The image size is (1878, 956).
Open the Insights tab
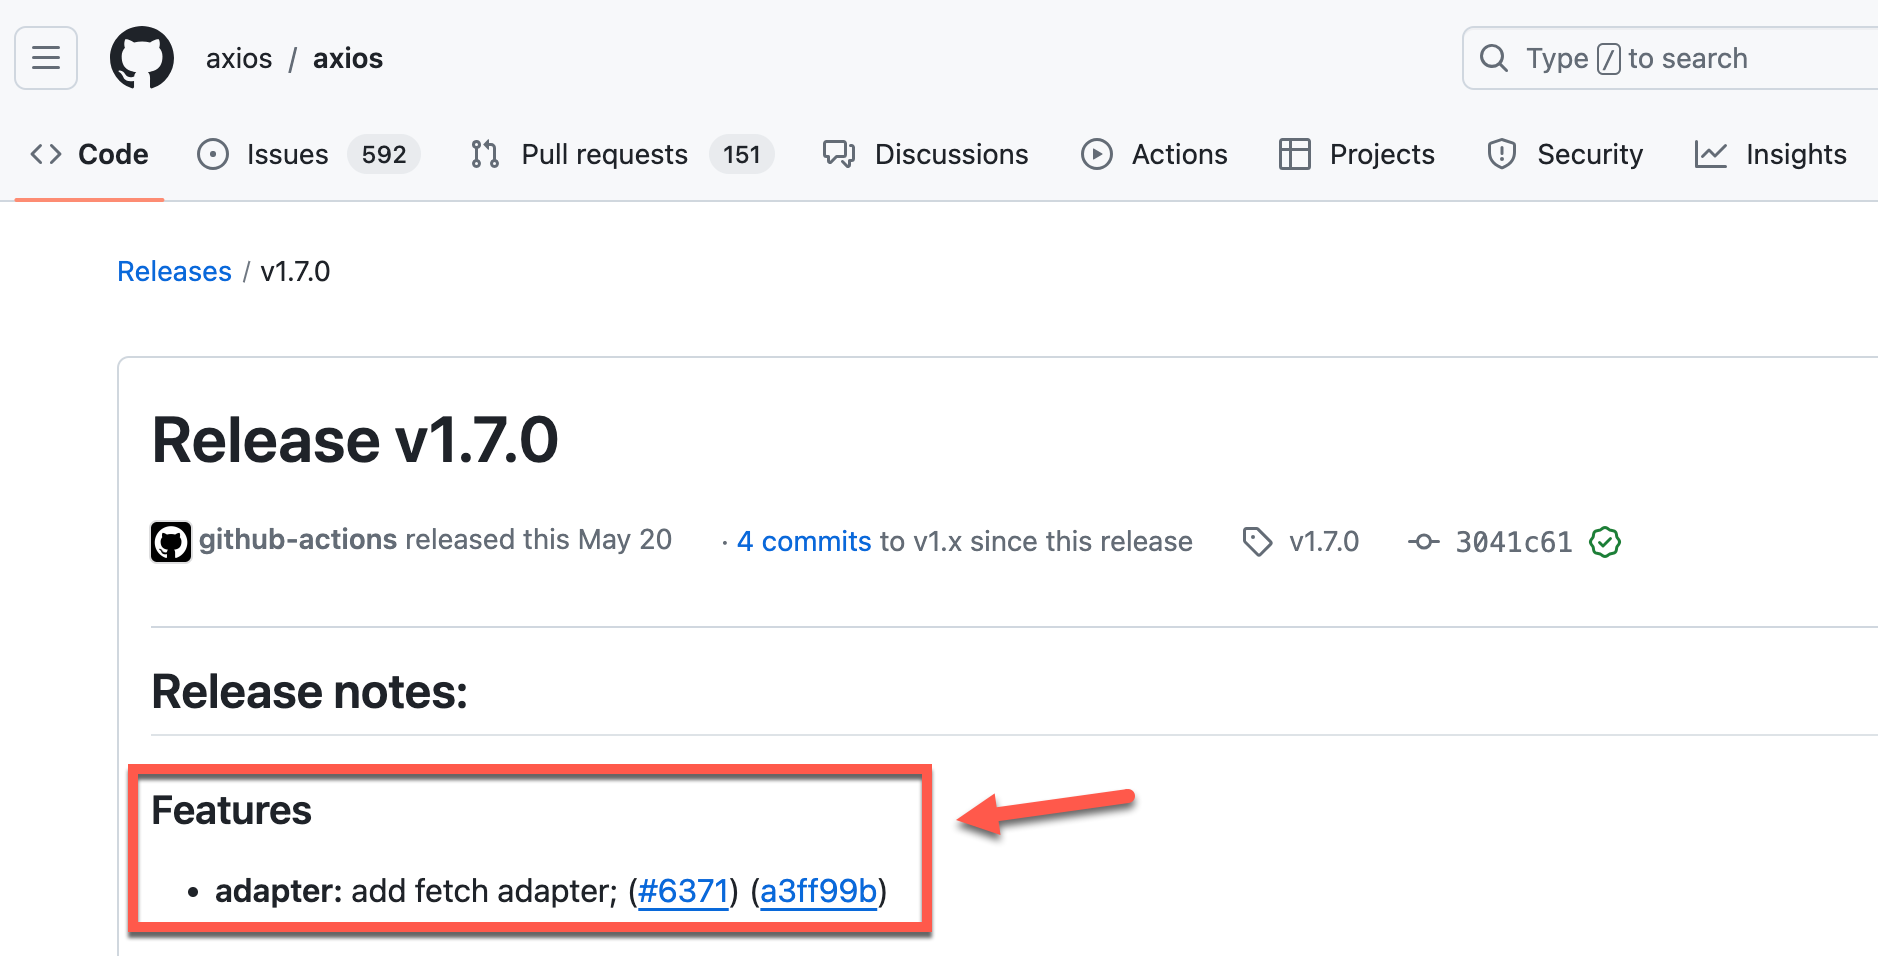click(1771, 154)
